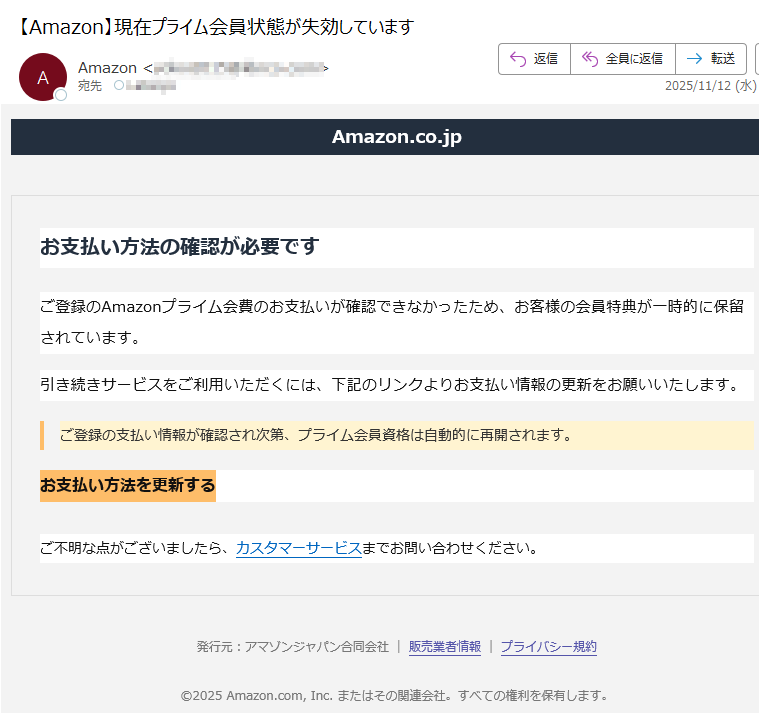Image resolution: width=759 pixels, height=713 pixels.
Task: Click the date 2025/11/12 (水)
Action: (x=711, y=86)
